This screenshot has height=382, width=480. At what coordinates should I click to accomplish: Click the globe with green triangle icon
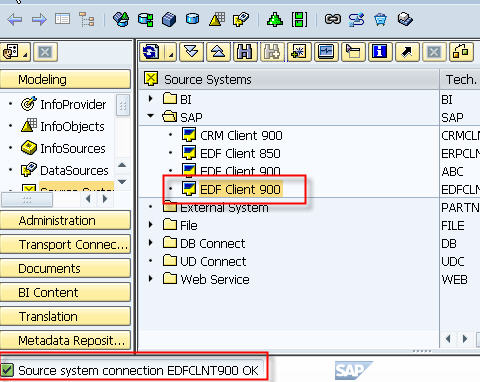pos(121,19)
